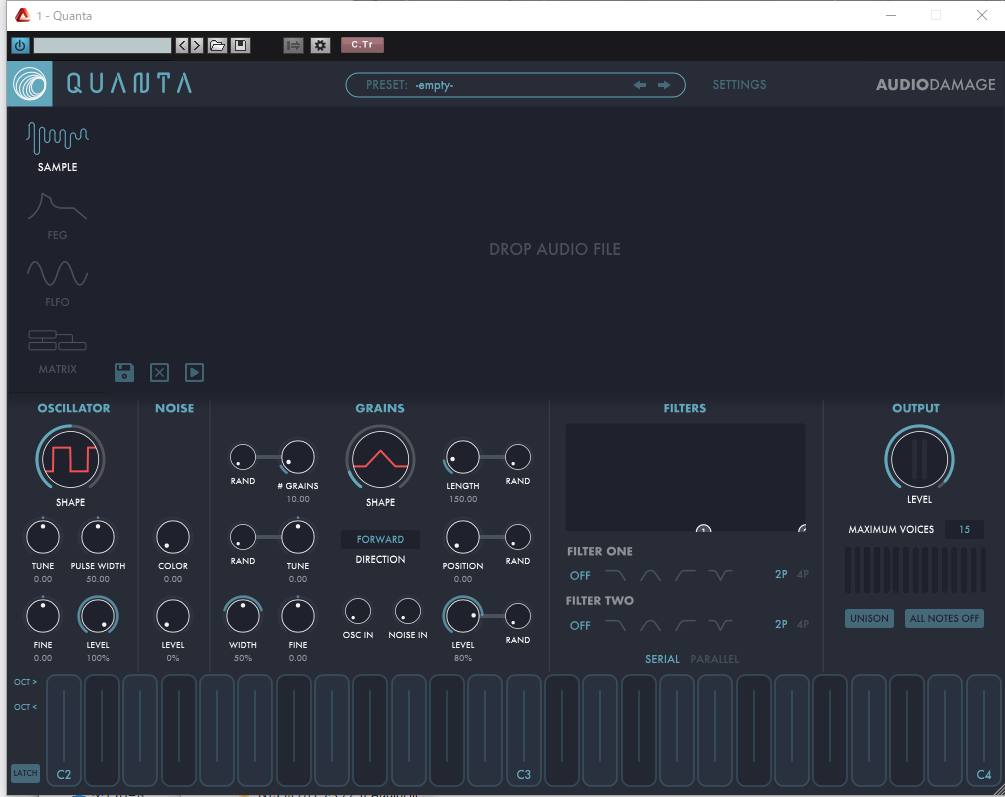Play the C3 key on keyboard
The width and height of the screenshot is (1005, 797).
(x=524, y=730)
